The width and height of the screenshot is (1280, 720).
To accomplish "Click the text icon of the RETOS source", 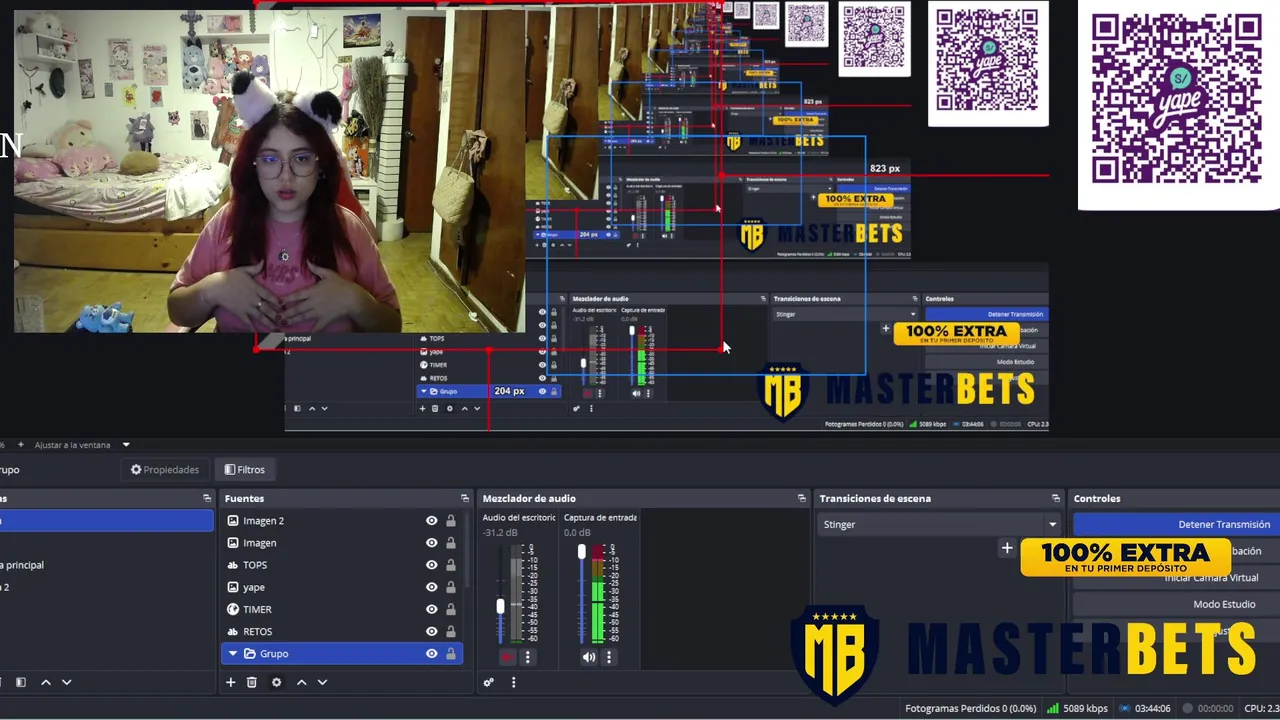I will pyautogui.click(x=233, y=631).
